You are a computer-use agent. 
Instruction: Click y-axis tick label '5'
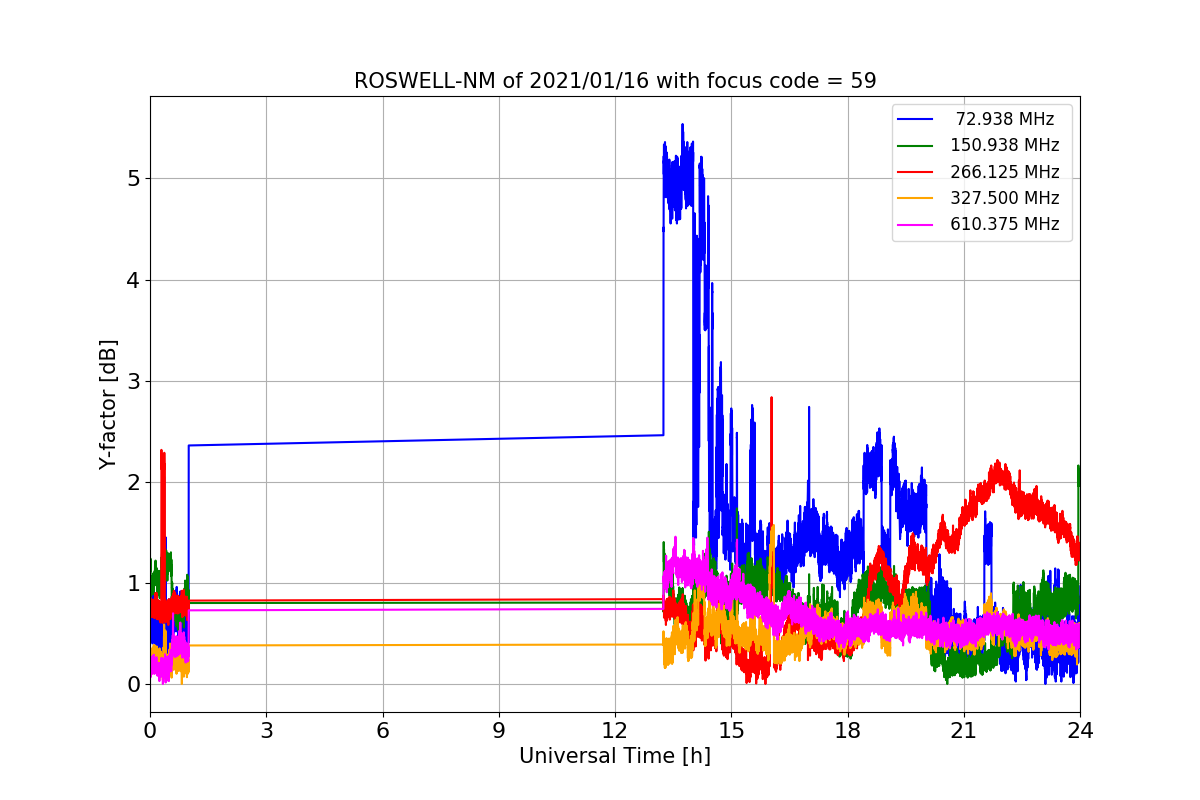tap(134, 179)
